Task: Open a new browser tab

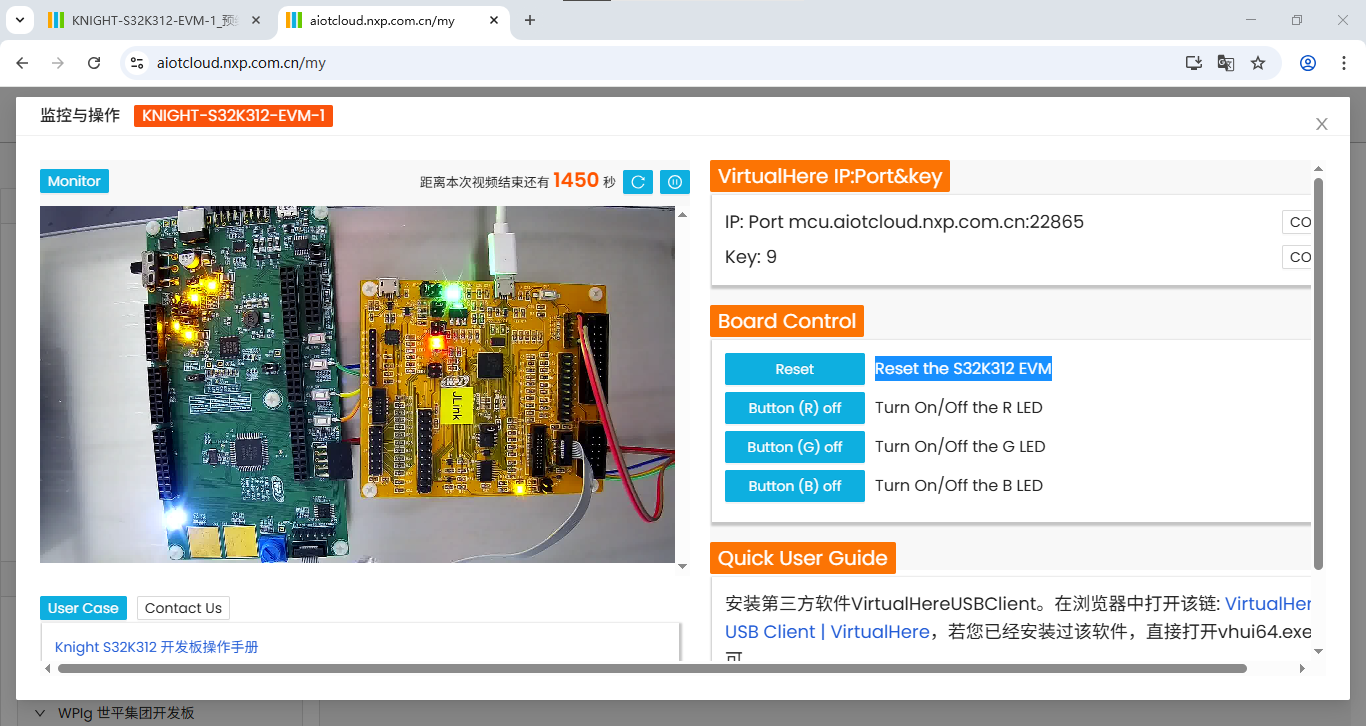Action: (x=530, y=20)
